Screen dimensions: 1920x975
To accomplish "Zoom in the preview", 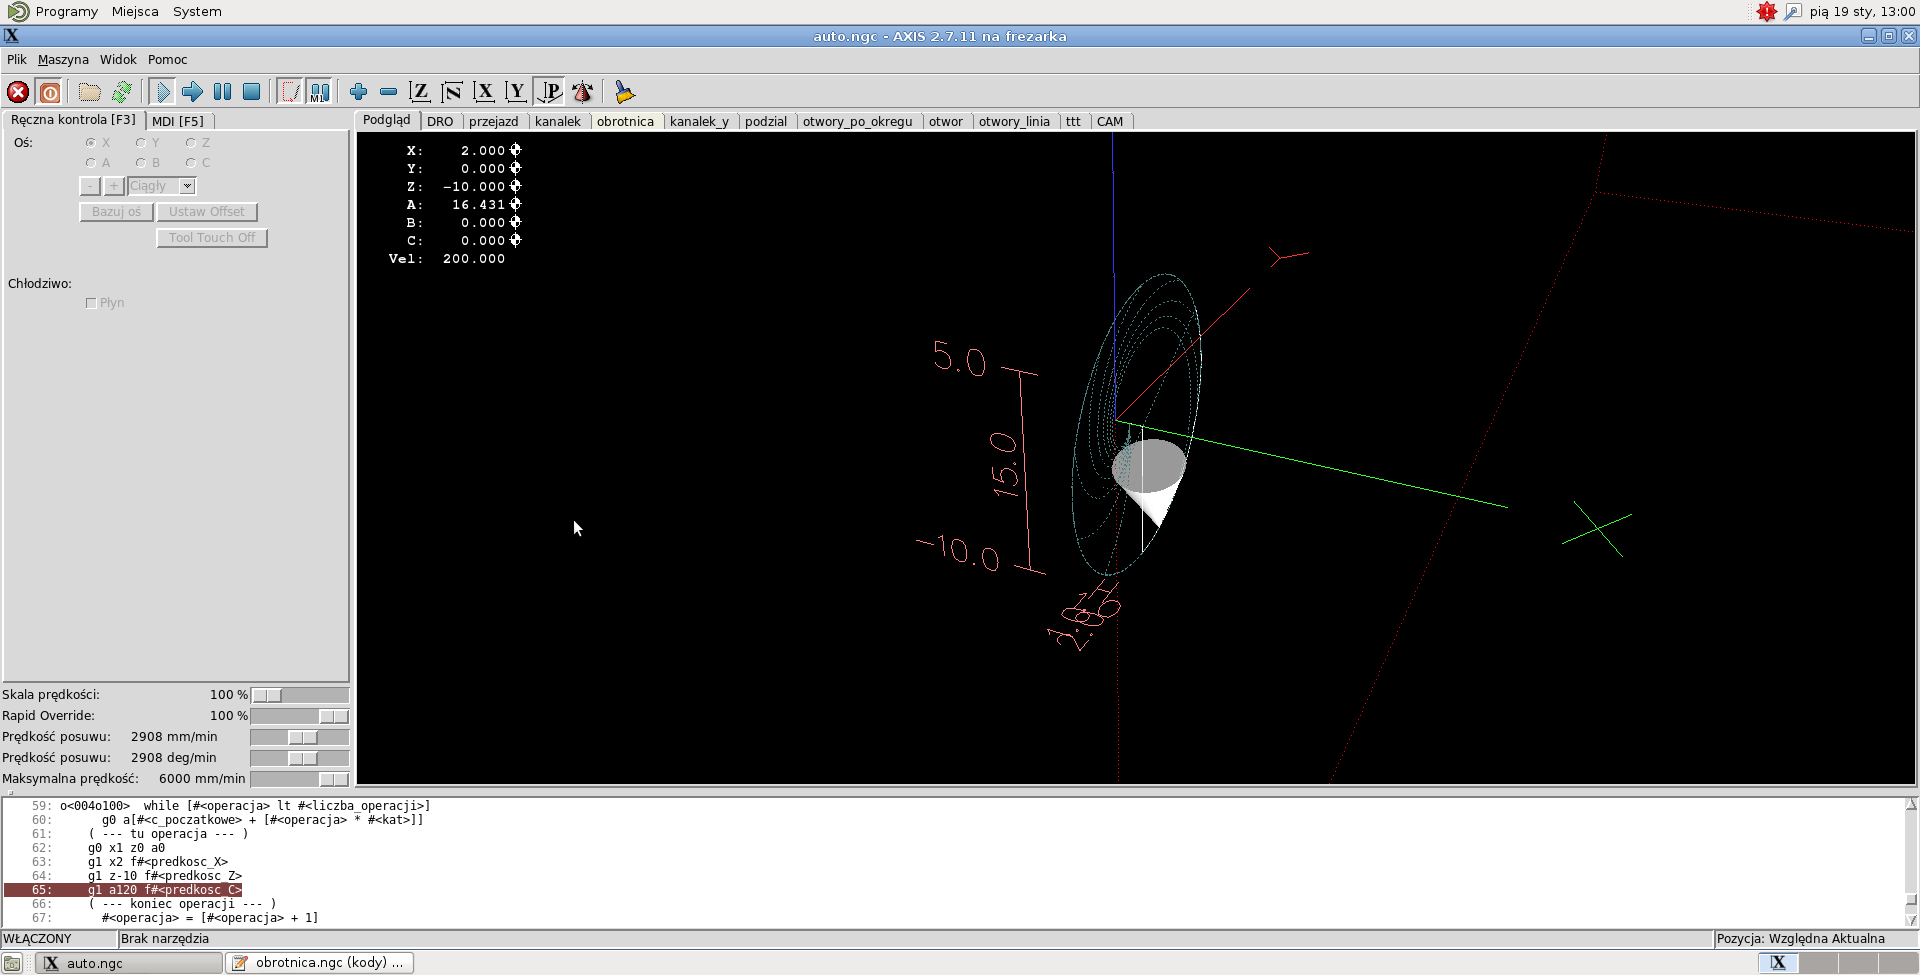I will point(358,92).
